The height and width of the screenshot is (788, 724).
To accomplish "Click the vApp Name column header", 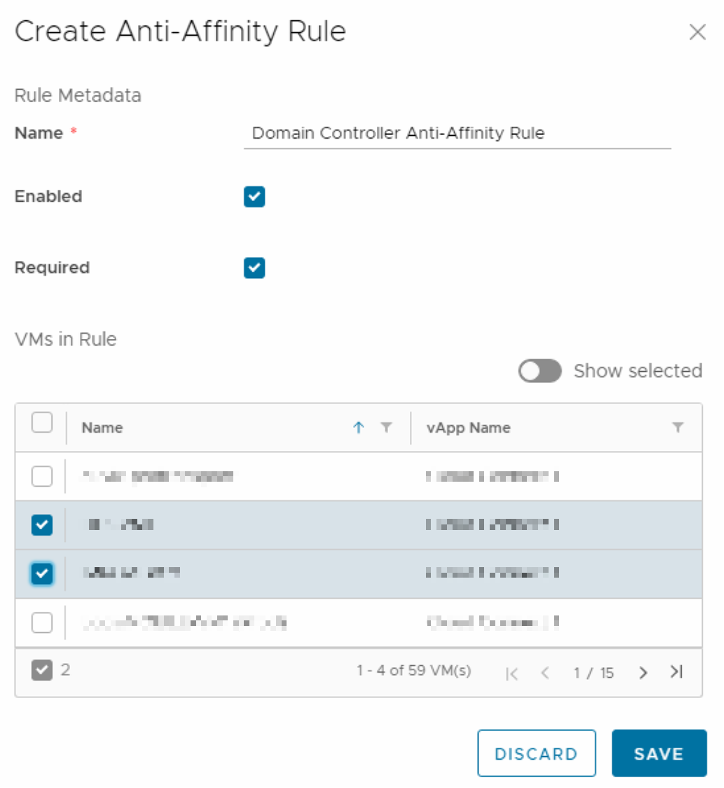I will pyautogui.click(x=468, y=428).
